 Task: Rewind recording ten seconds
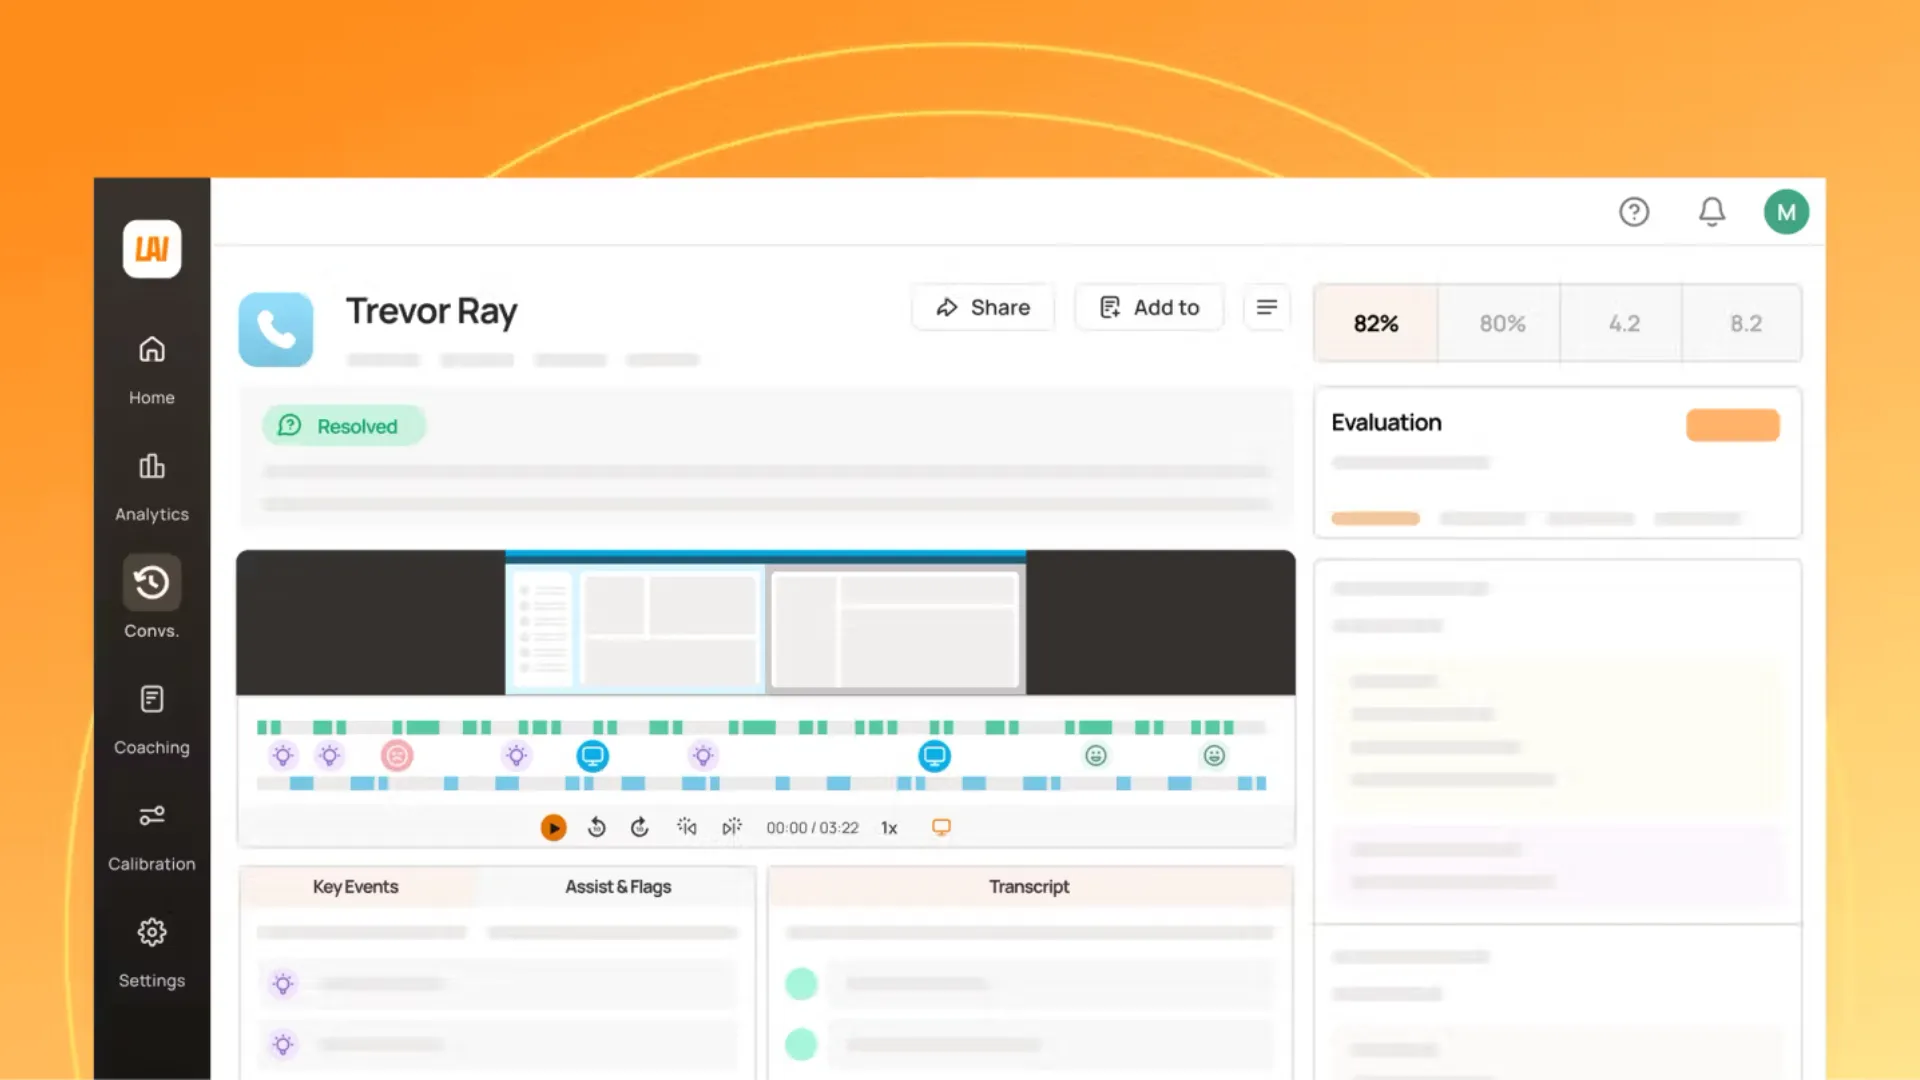[597, 827]
